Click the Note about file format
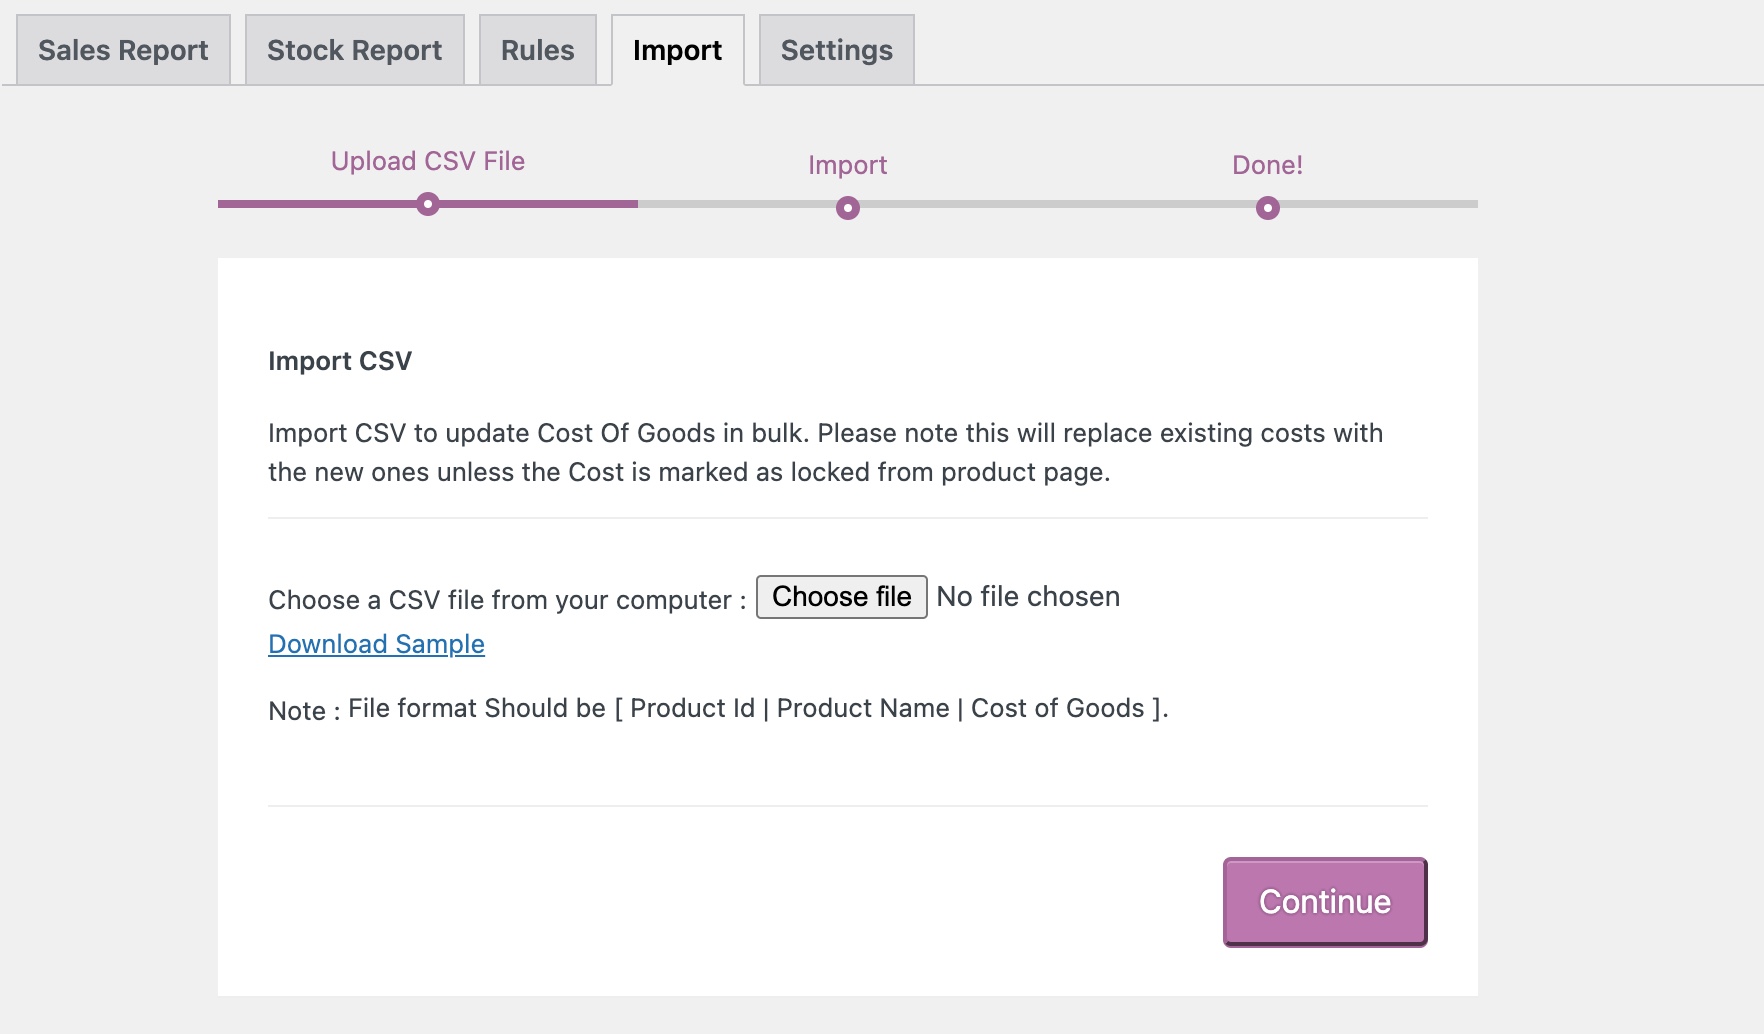The height and width of the screenshot is (1034, 1764). 718,708
